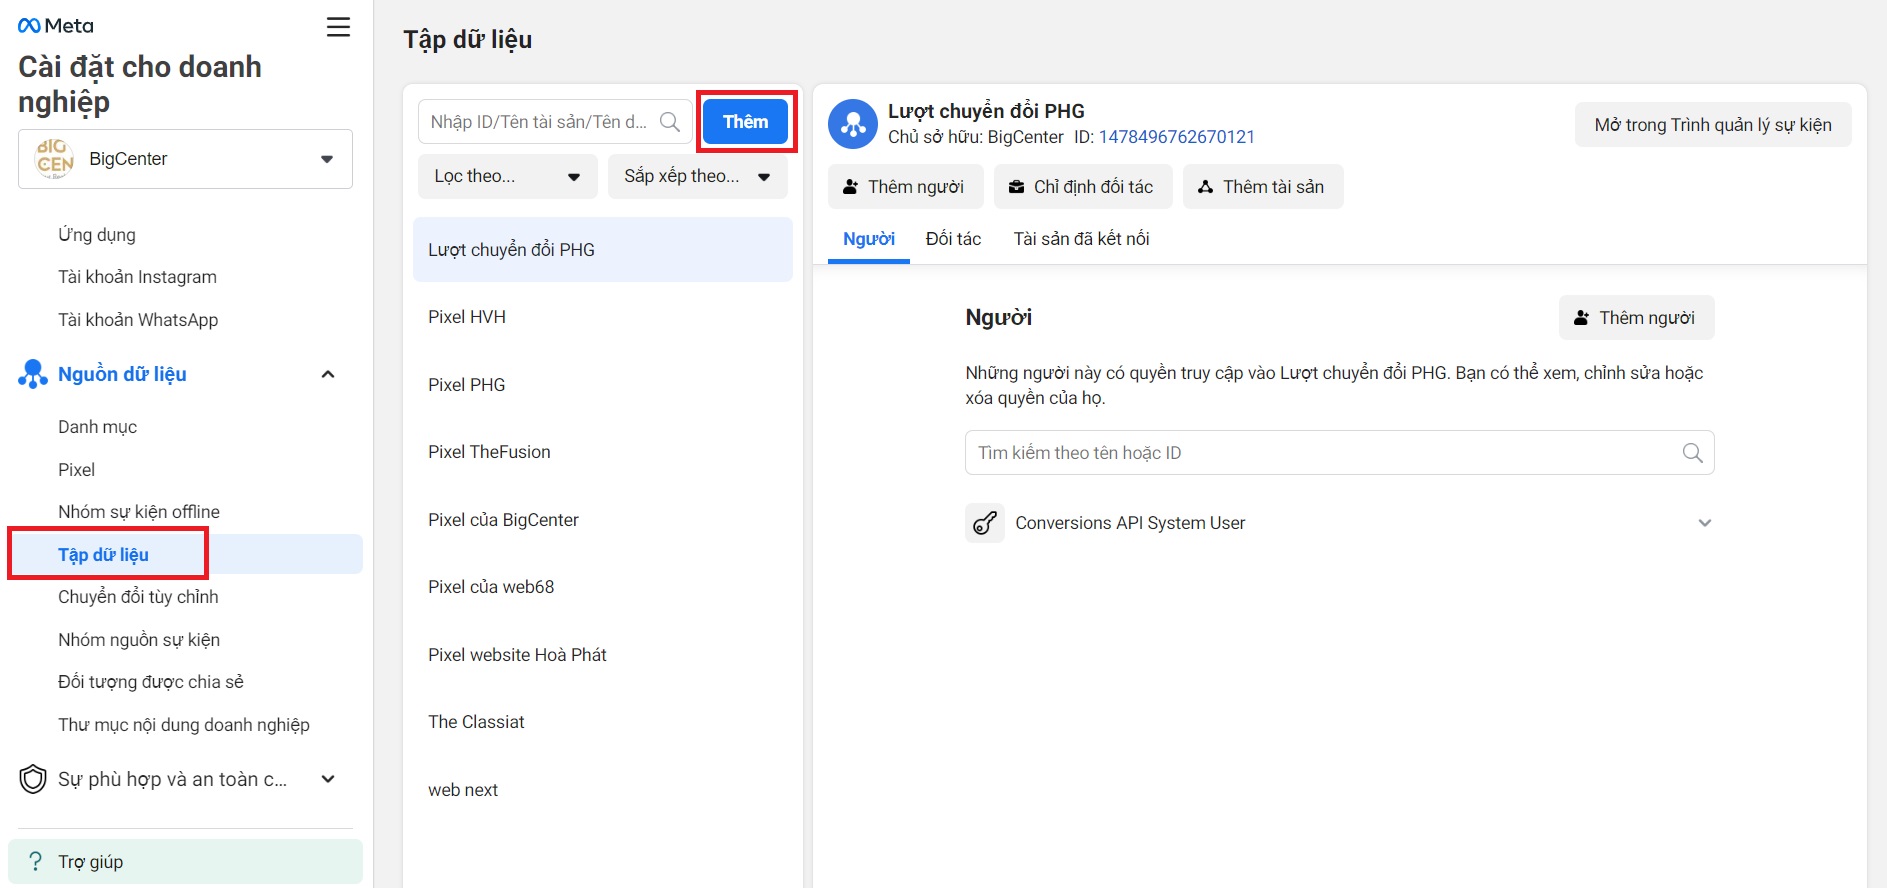Click the Trợ giúp help button
This screenshot has width=1887, height=888.
pos(185,861)
